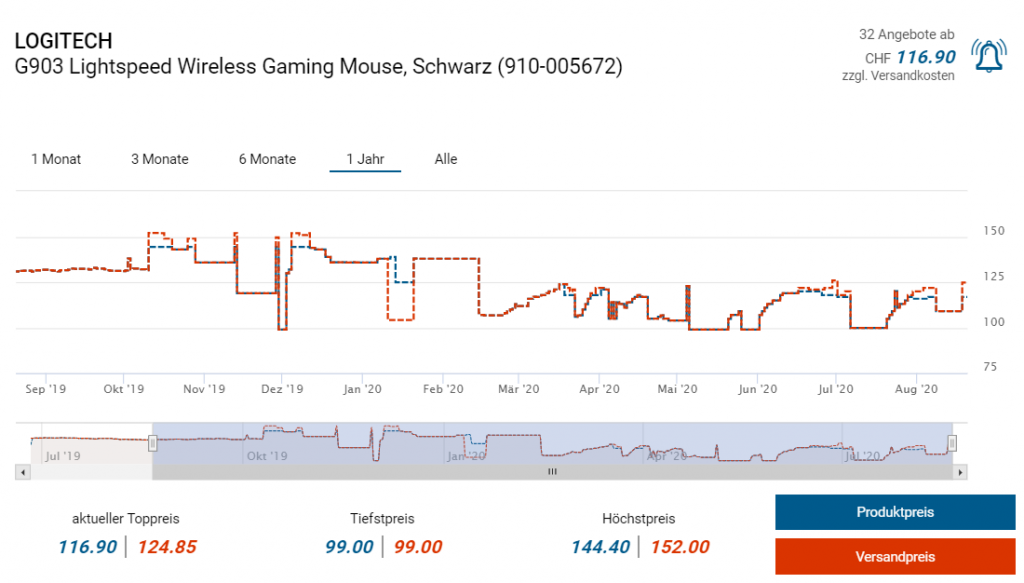Toggle the Produktpreis series button
1024x583 pixels.
click(x=895, y=512)
